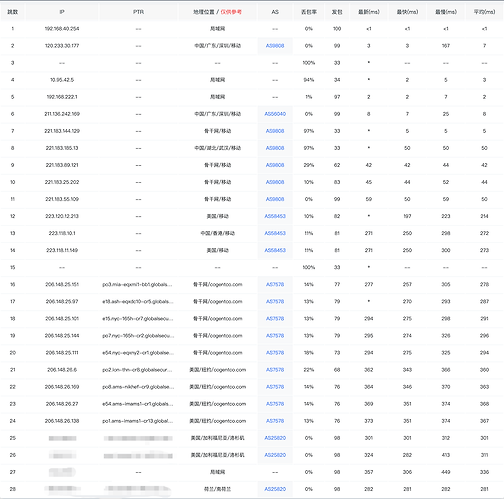Image resolution: width=504 pixels, height=499 pixels.
Task: Open the AS link for 206.148.25.151
Action: point(275,284)
